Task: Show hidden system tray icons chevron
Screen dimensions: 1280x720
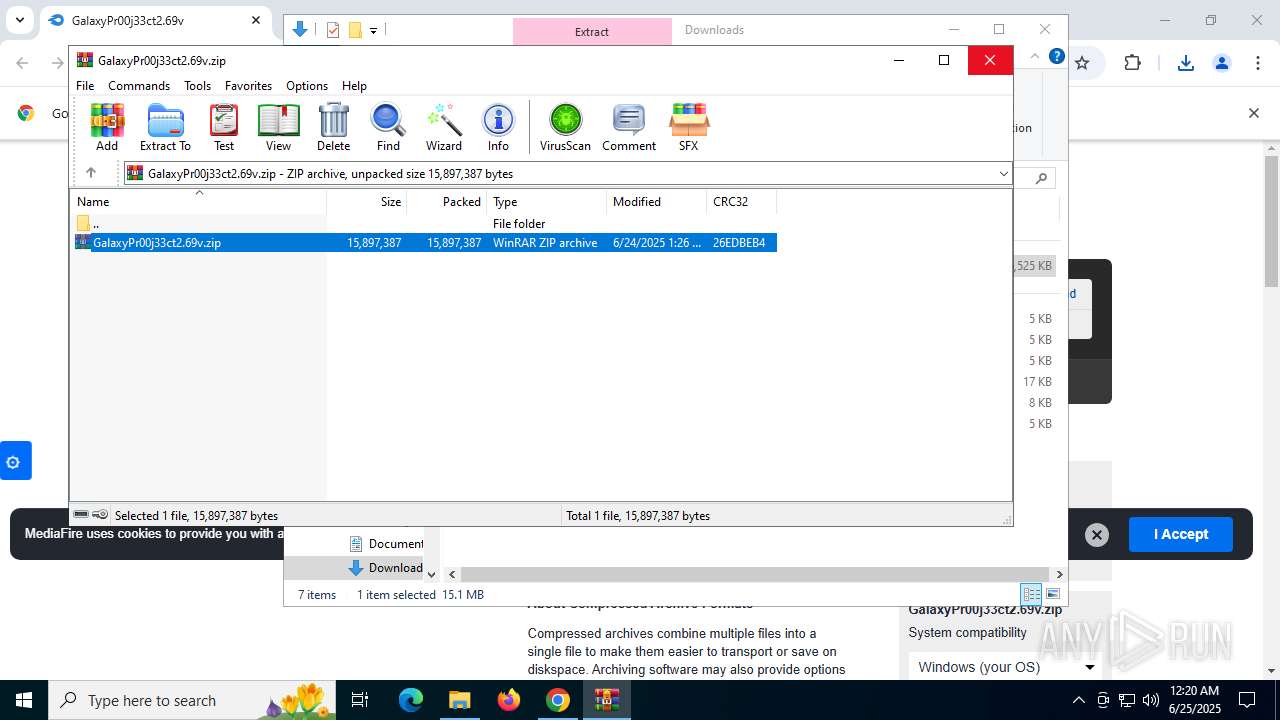Action: [x=1078, y=700]
